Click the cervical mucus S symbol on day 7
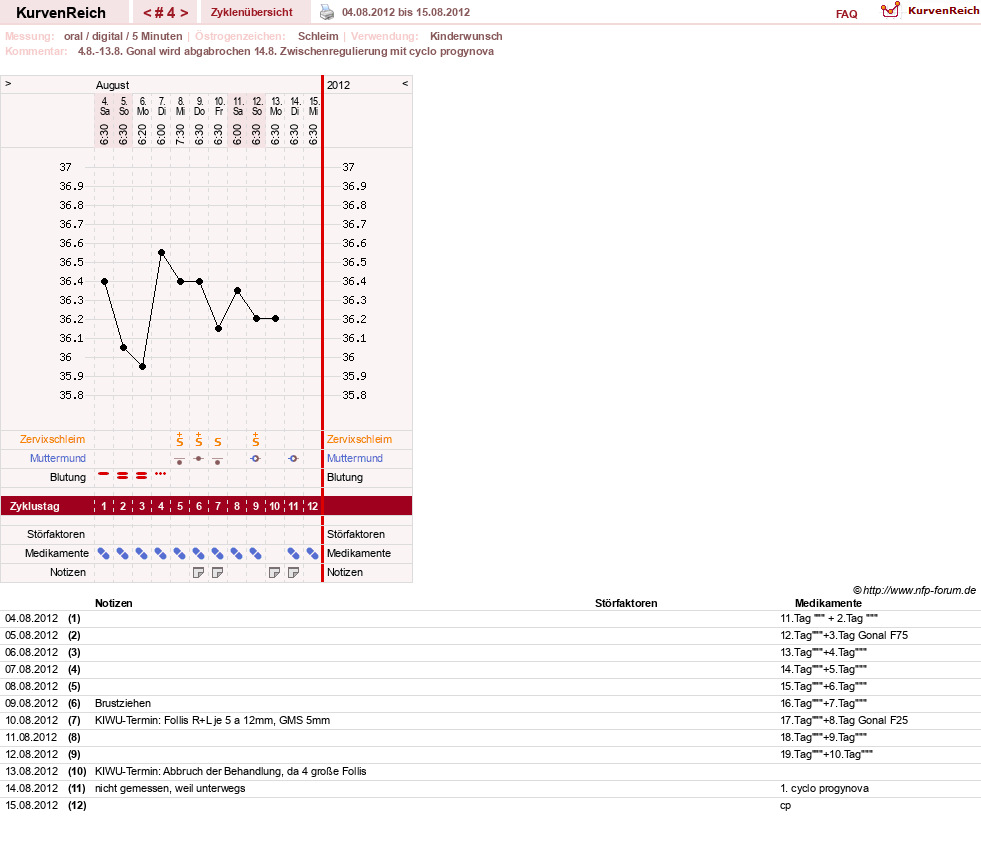 218,442
